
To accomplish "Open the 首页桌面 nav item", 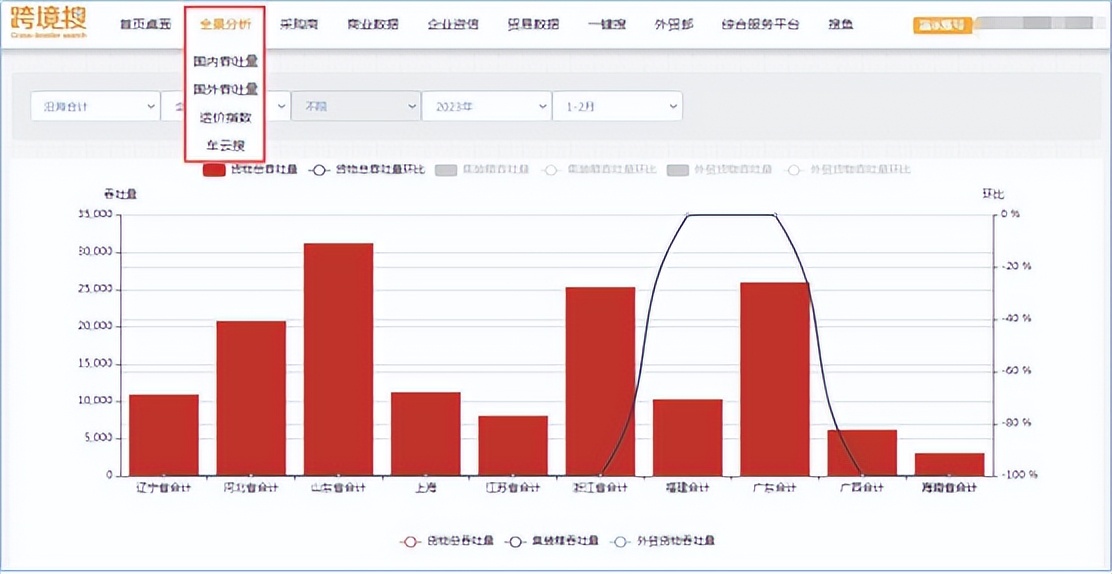I will pyautogui.click(x=145, y=25).
